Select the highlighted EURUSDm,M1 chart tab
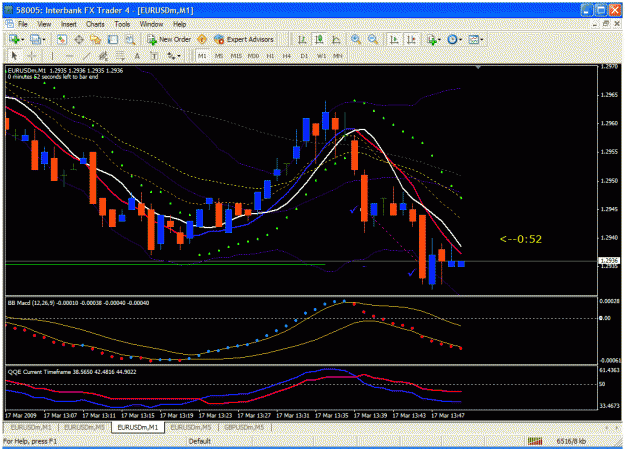625x449 pixels. pyautogui.click(x=138, y=427)
